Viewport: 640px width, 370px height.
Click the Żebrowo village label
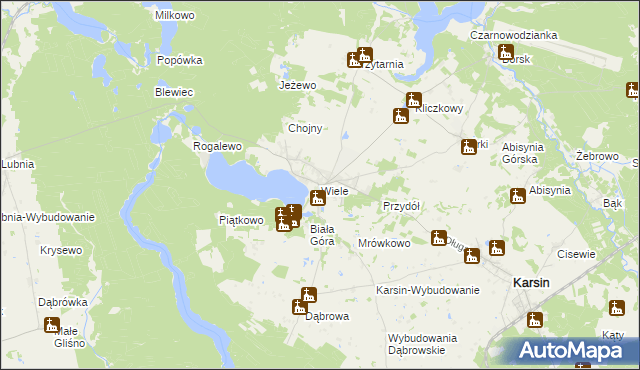(598, 156)
